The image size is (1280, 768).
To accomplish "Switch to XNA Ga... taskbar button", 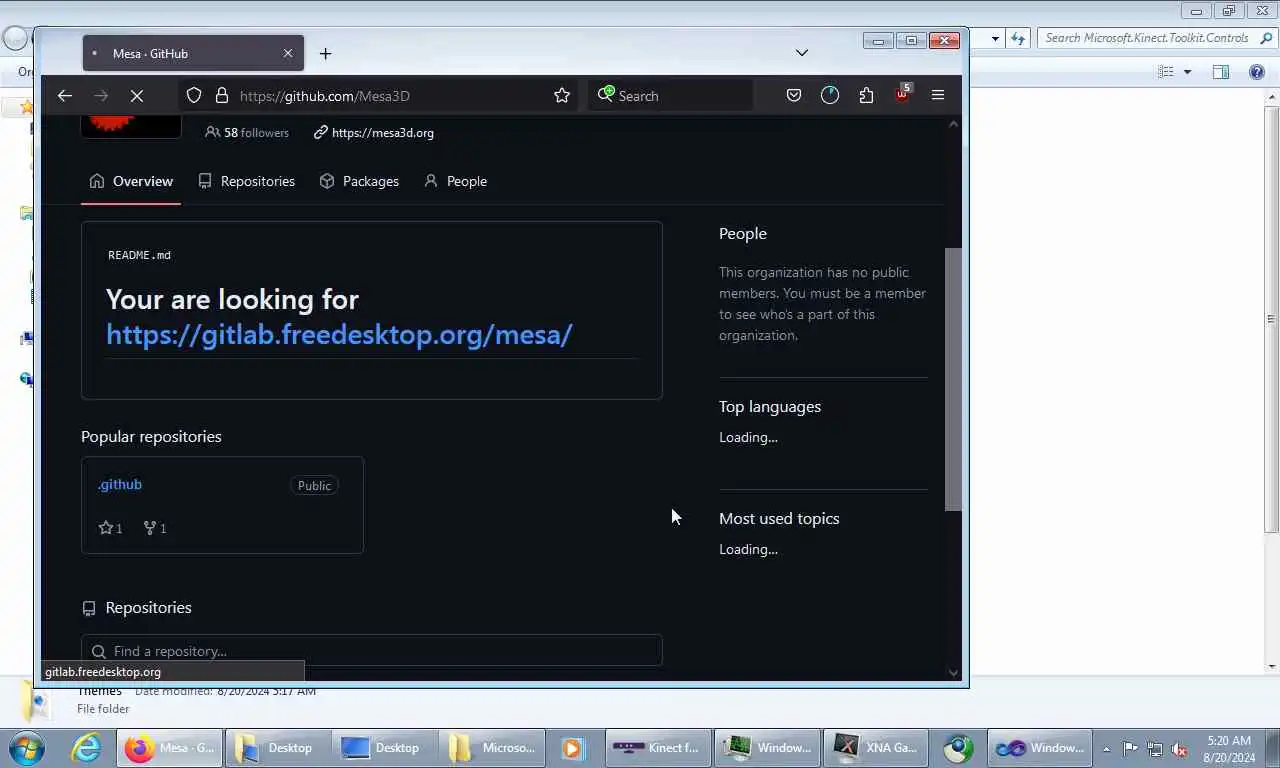I will coord(876,748).
